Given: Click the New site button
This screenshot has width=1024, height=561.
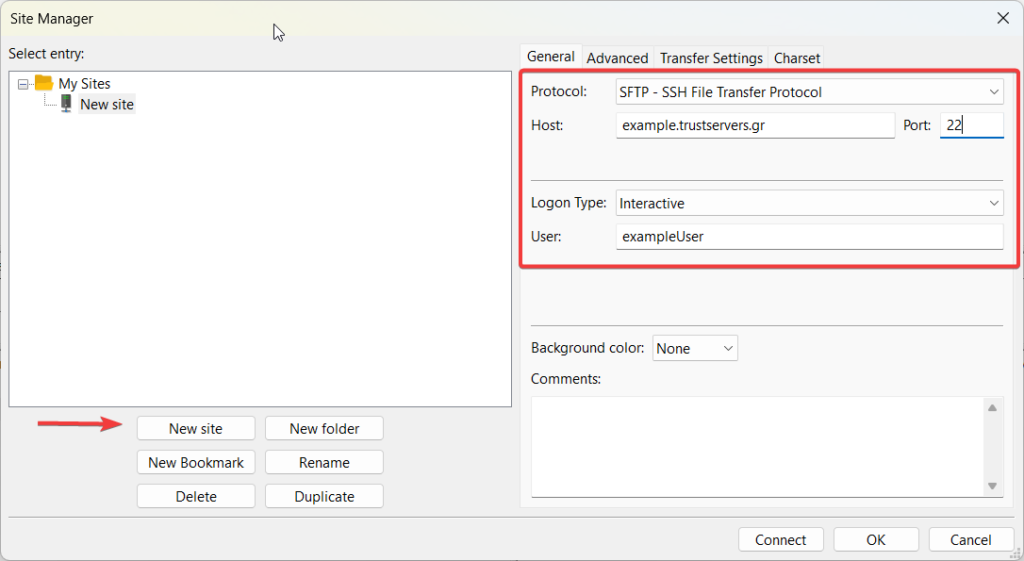Looking at the screenshot, I should pos(196,428).
